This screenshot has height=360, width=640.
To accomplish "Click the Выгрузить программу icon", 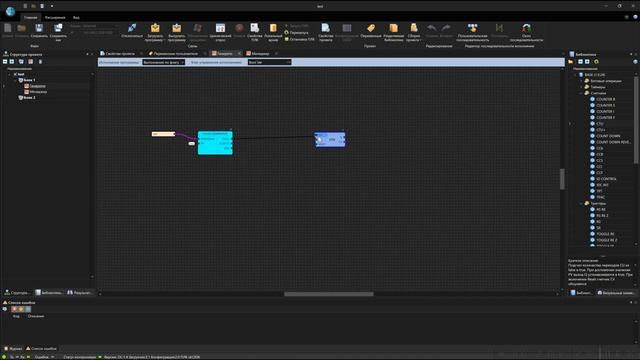I will click(x=176, y=28).
